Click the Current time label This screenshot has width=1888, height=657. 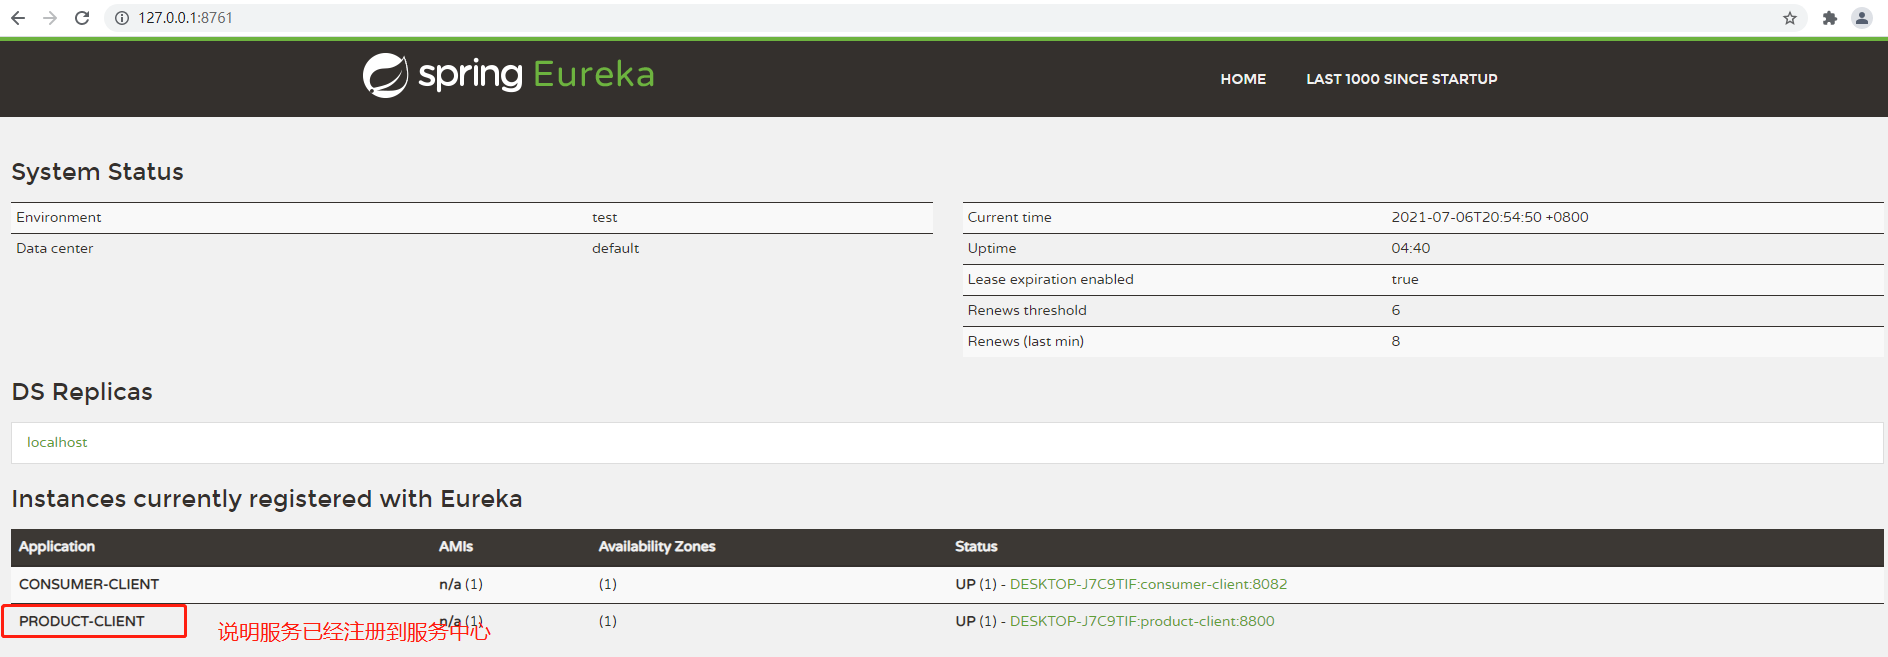[1010, 217]
